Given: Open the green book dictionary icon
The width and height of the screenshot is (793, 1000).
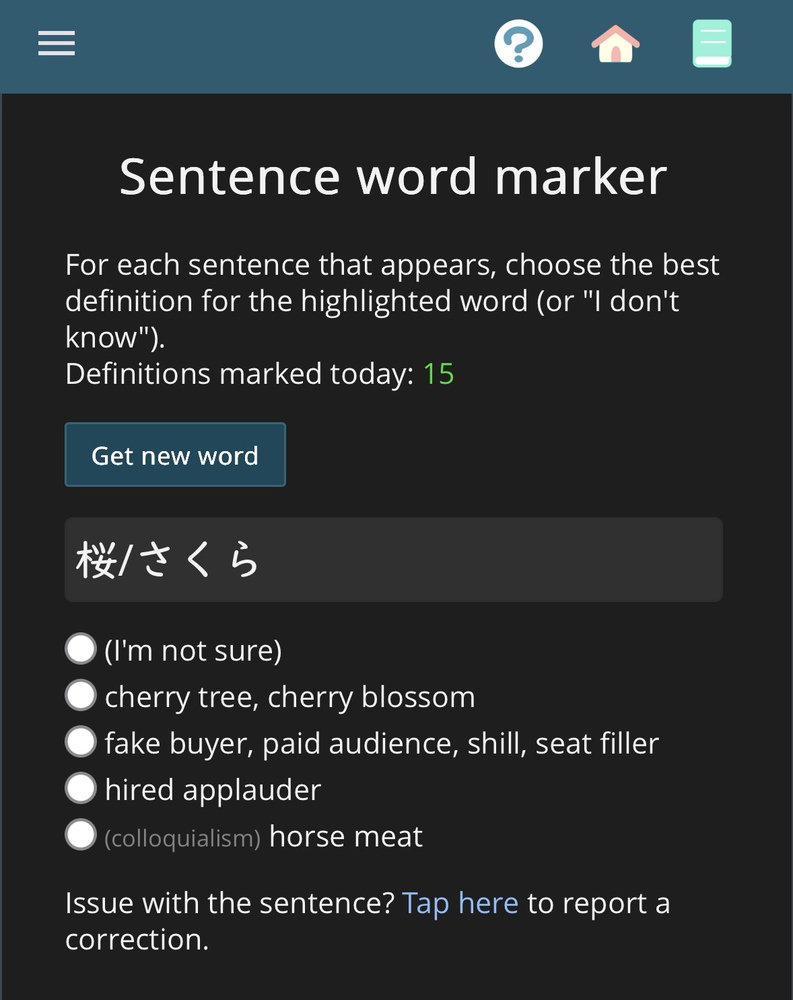Looking at the screenshot, I should coord(712,43).
